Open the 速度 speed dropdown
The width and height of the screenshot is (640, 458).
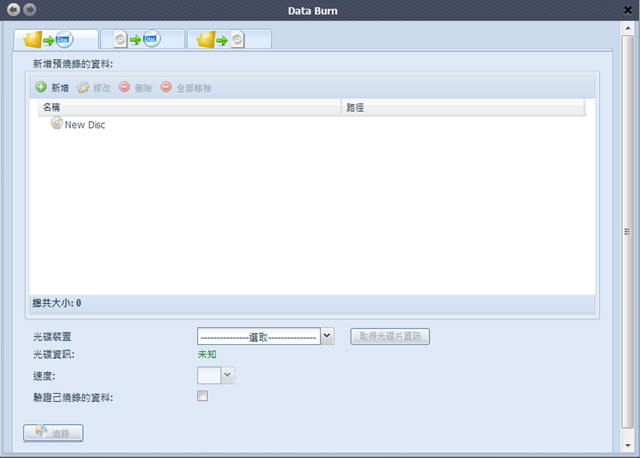[228, 375]
